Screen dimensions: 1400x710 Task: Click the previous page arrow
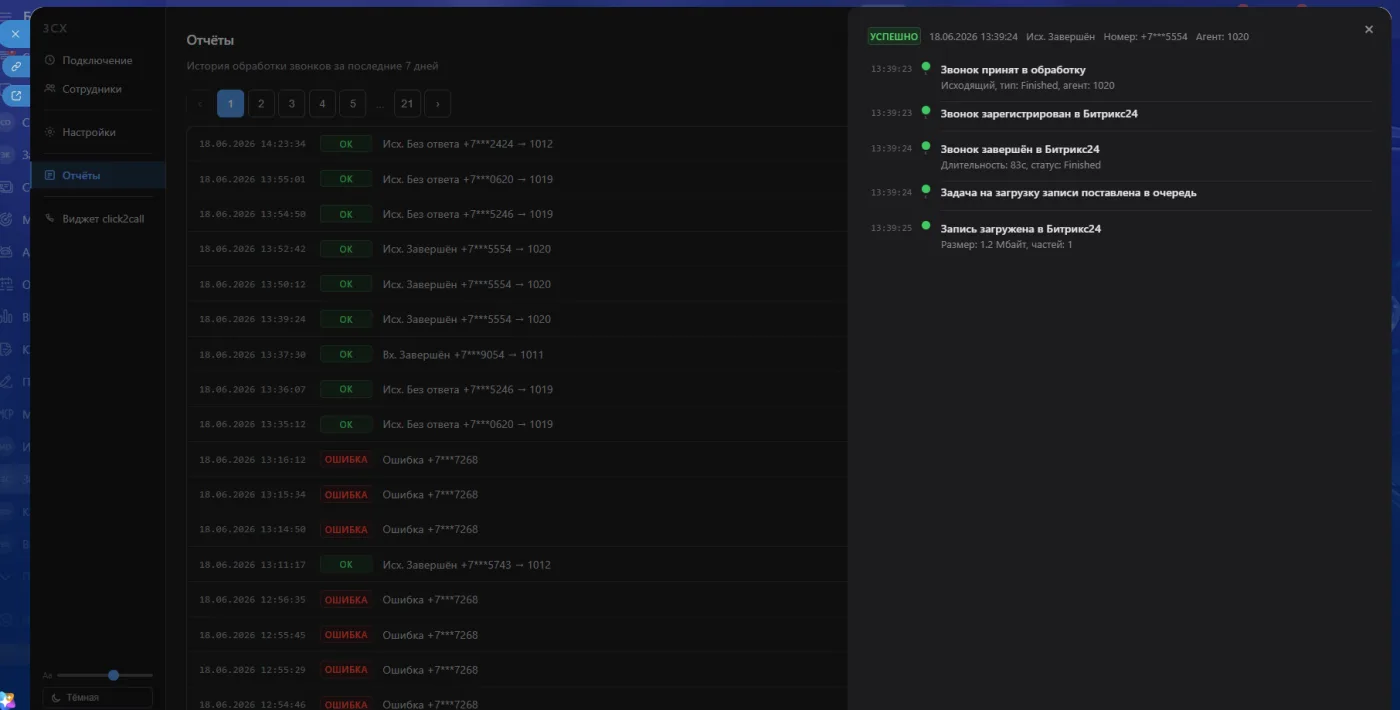pos(200,103)
